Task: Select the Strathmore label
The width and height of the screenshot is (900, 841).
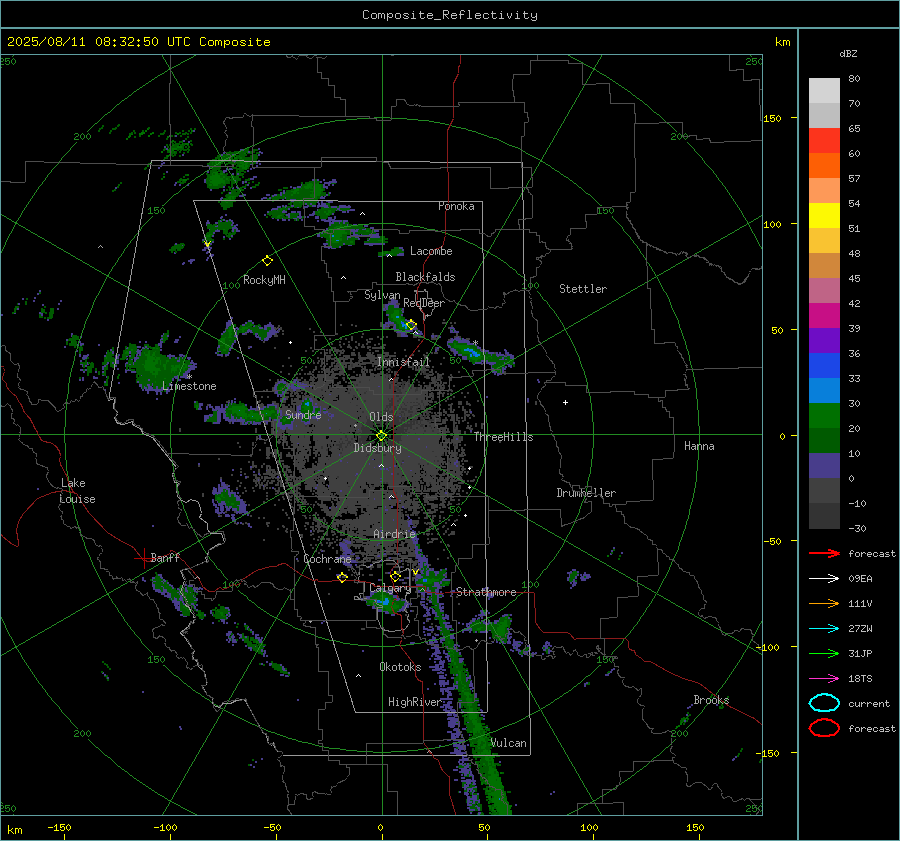Action: pyautogui.click(x=486, y=592)
